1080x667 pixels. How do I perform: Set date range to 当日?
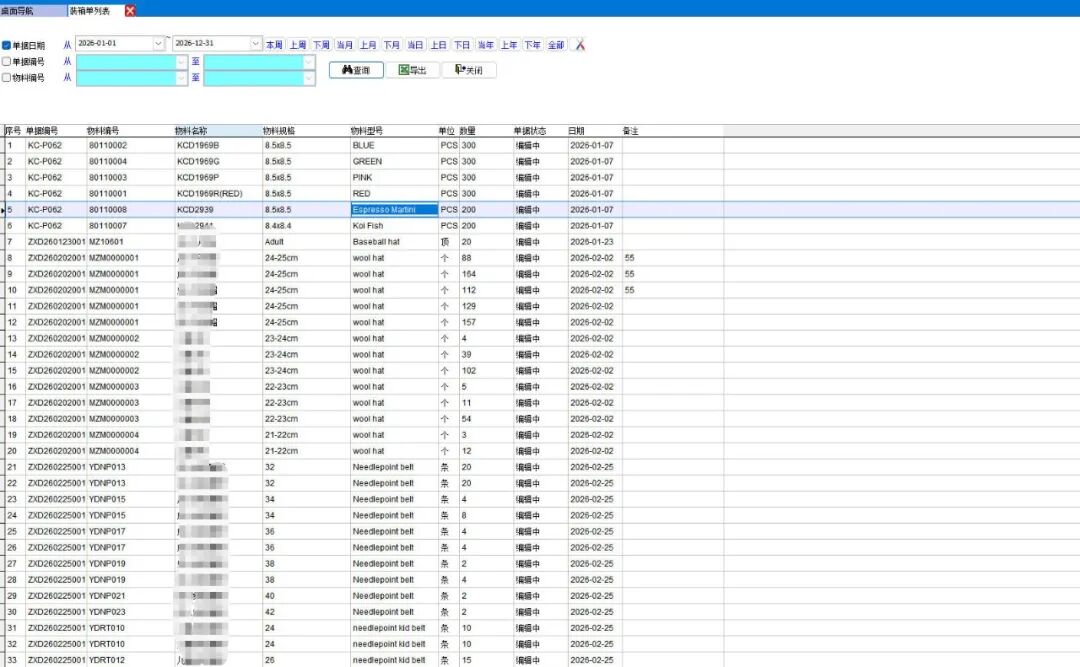click(415, 45)
